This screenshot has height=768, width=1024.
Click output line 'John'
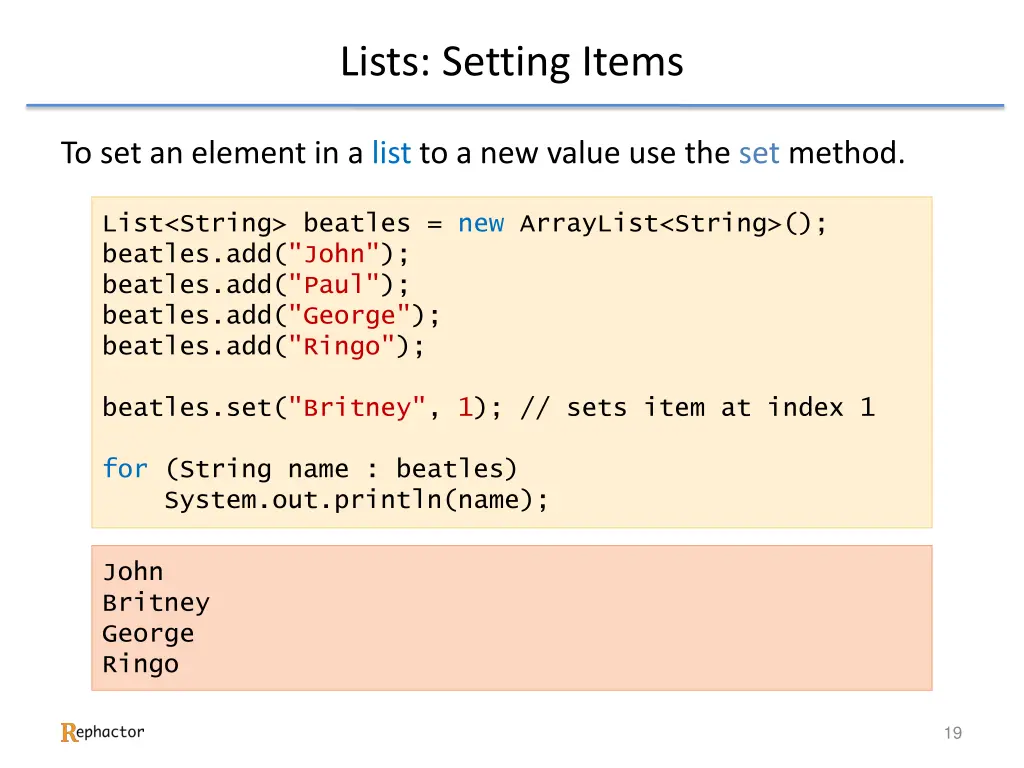coord(133,572)
